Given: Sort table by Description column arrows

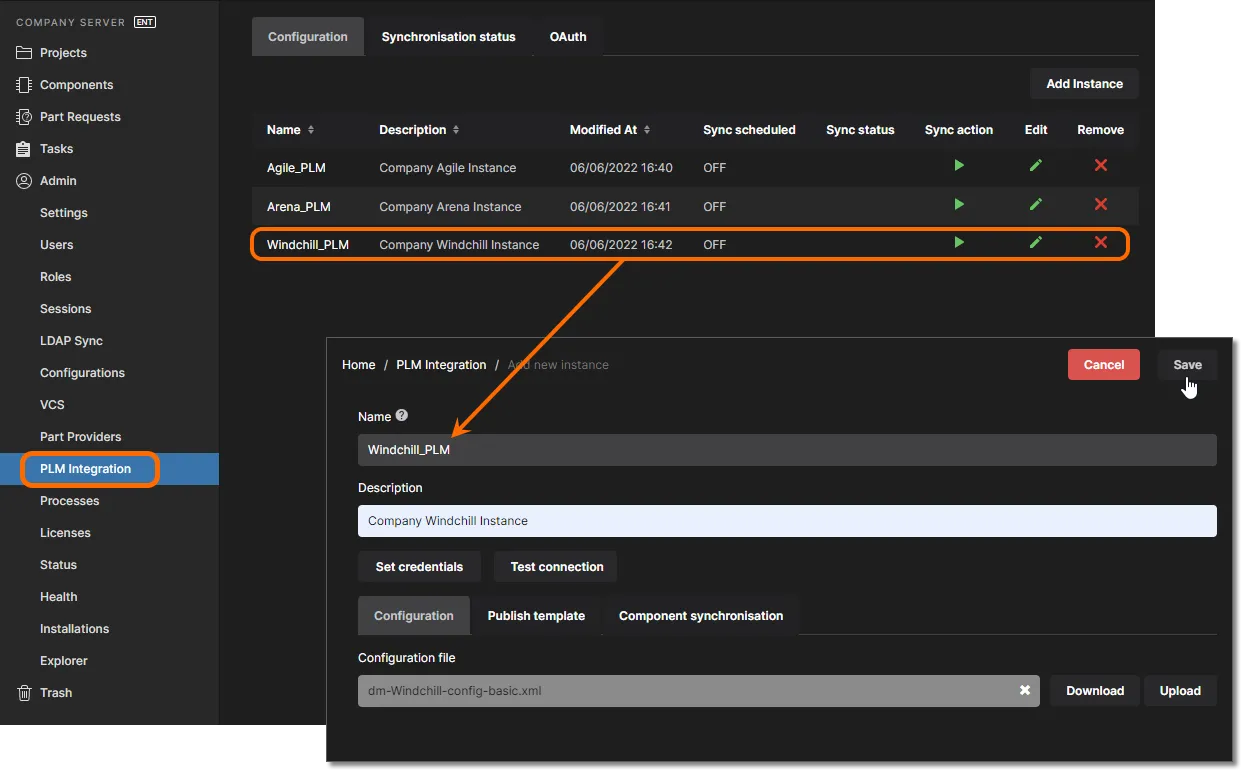Looking at the screenshot, I should pos(456,130).
